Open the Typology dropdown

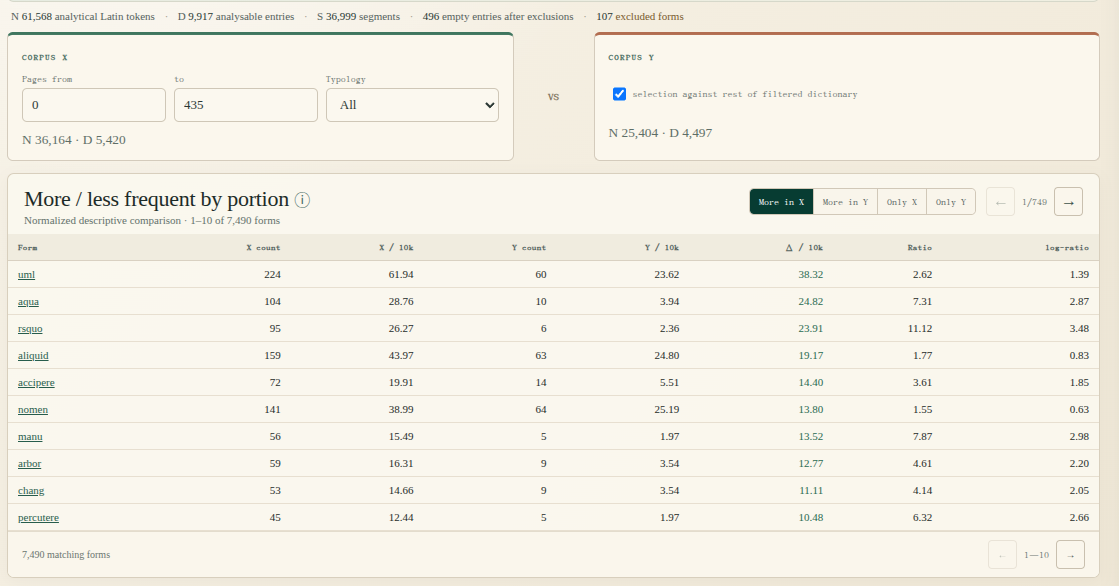pyautogui.click(x=412, y=105)
